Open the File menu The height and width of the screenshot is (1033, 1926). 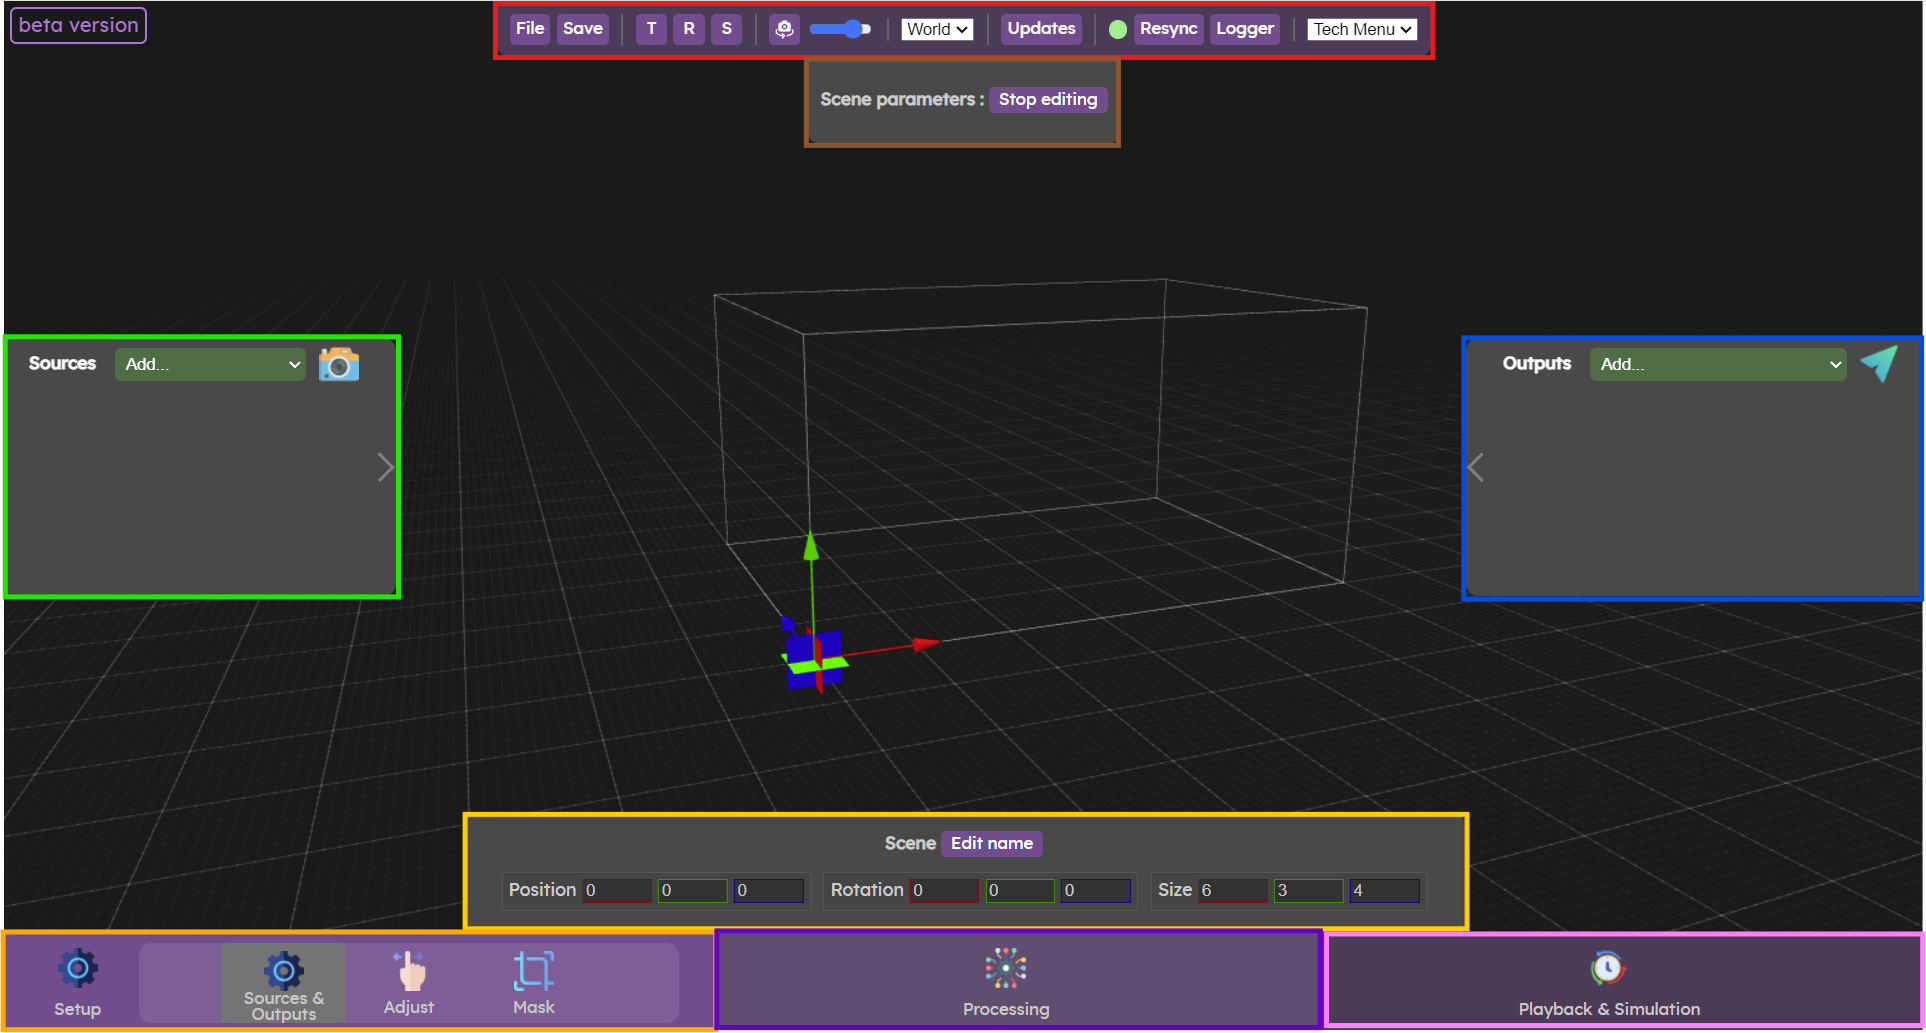point(529,29)
